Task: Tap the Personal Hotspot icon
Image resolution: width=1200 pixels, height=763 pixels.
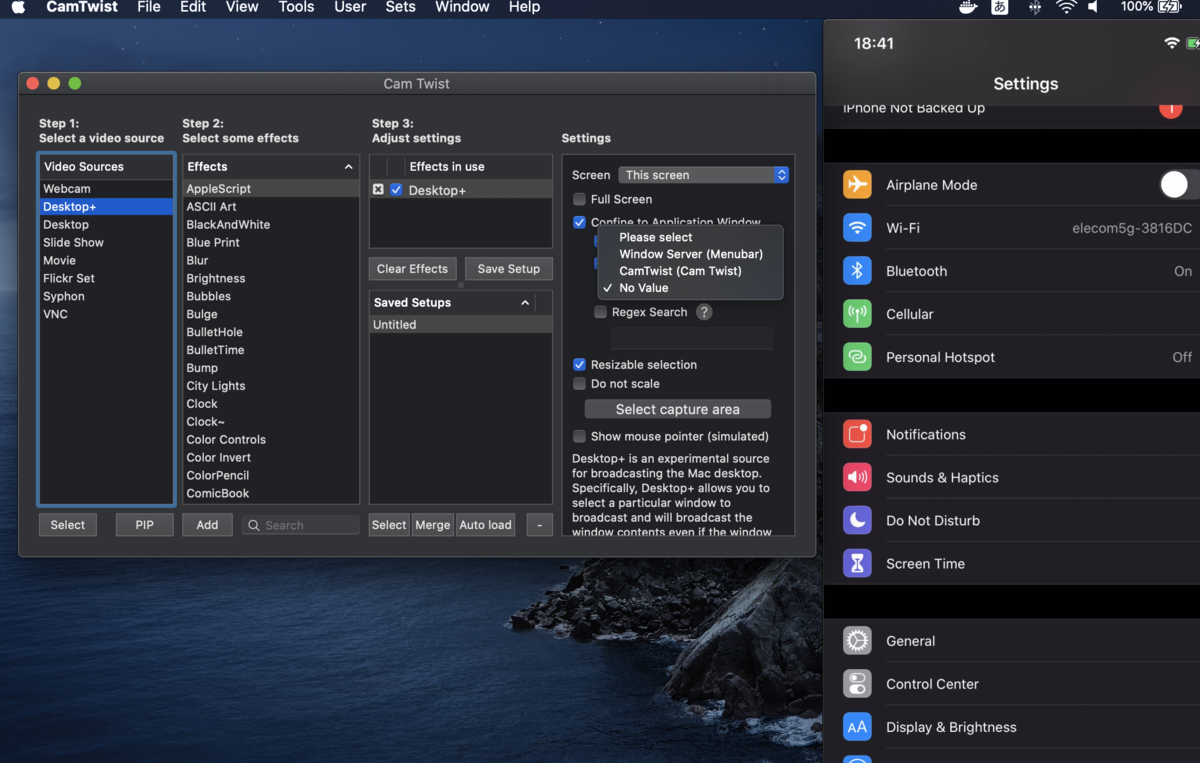Action: pyautogui.click(x=857, y=357)
